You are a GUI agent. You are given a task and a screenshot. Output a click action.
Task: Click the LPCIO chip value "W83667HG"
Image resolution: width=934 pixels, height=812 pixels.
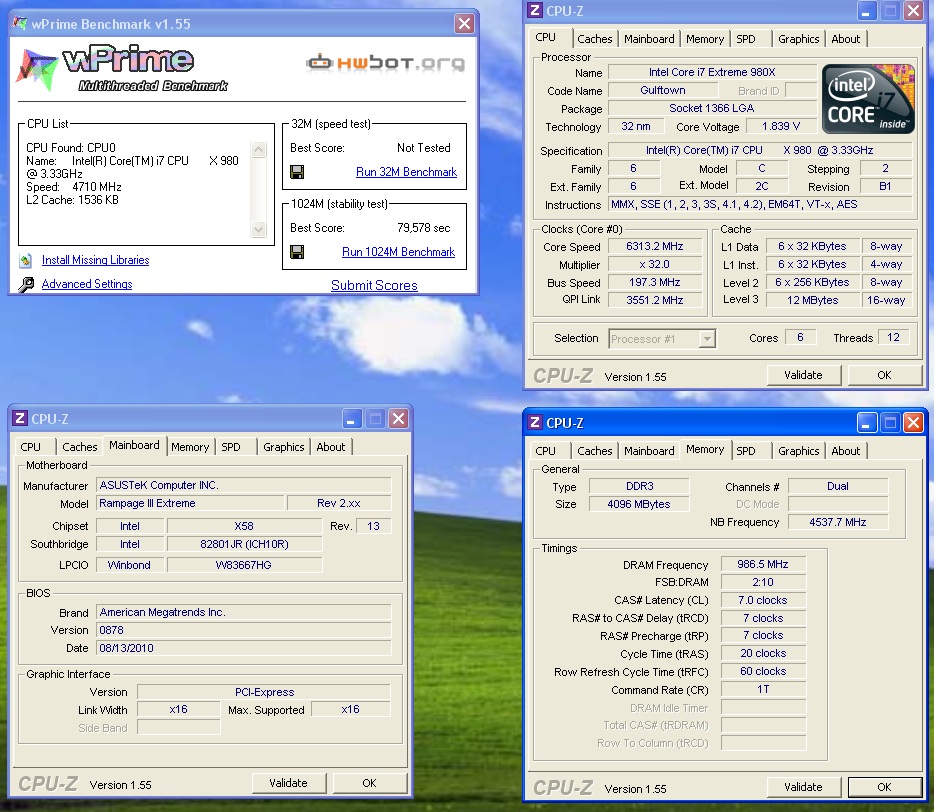coord(244,565)
